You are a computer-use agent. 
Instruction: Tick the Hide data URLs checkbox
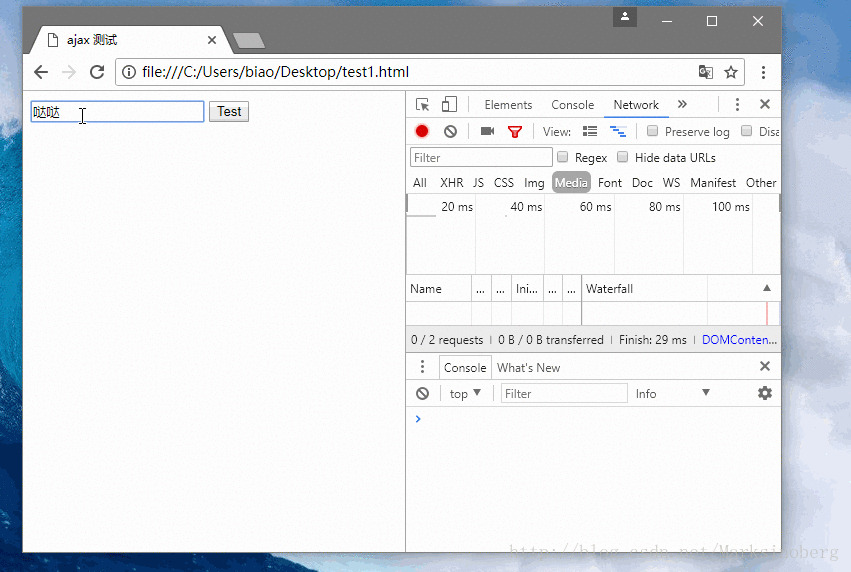623,157
